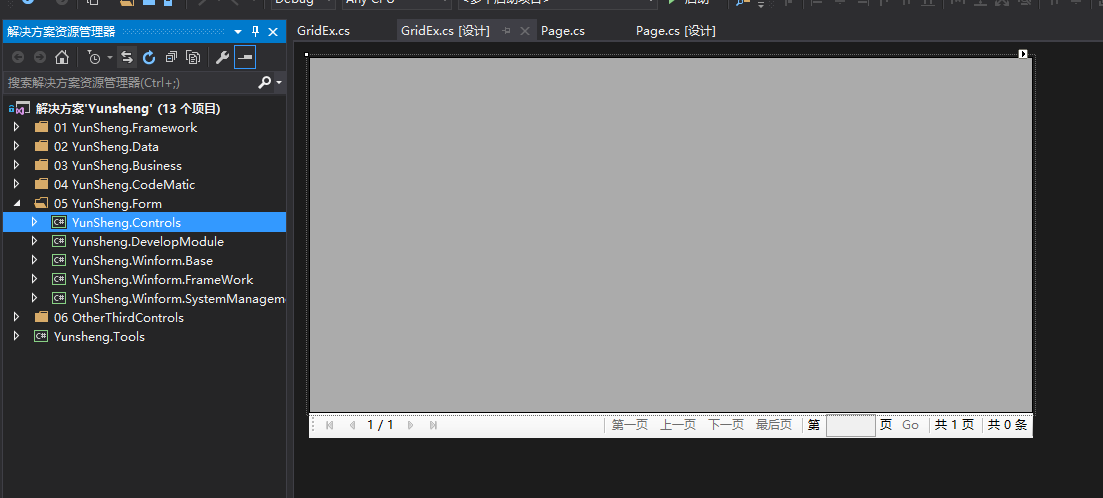The width and height of the screenshot is (1103, 498).
Task: Expand the 04 YunSheng.CodeMatic folder
Action: [17, 185]
